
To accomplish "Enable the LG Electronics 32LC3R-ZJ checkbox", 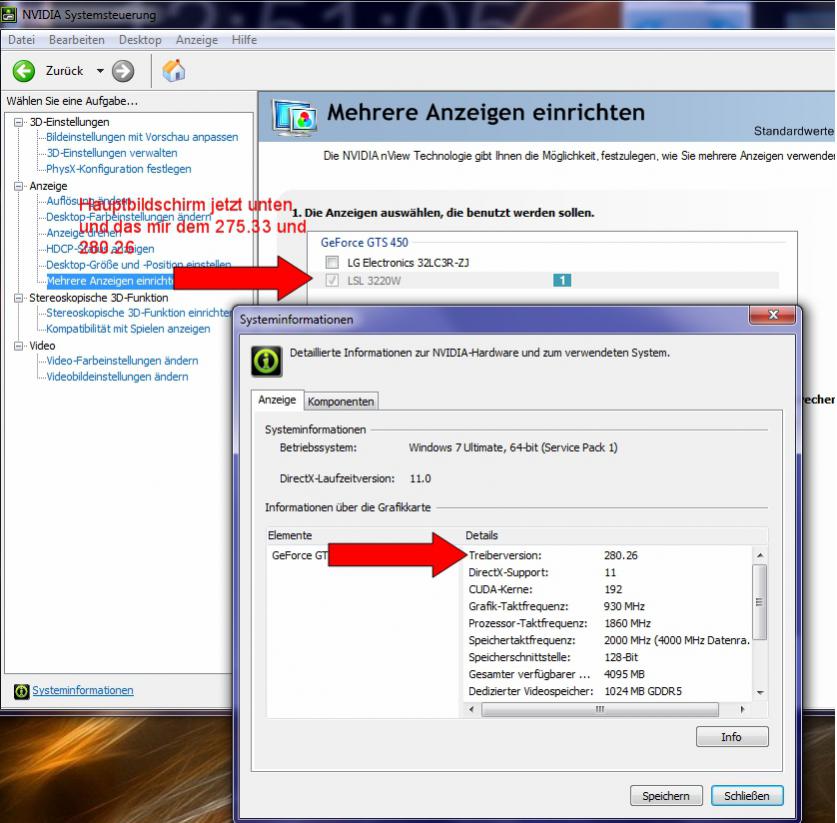I will (332, 262).
